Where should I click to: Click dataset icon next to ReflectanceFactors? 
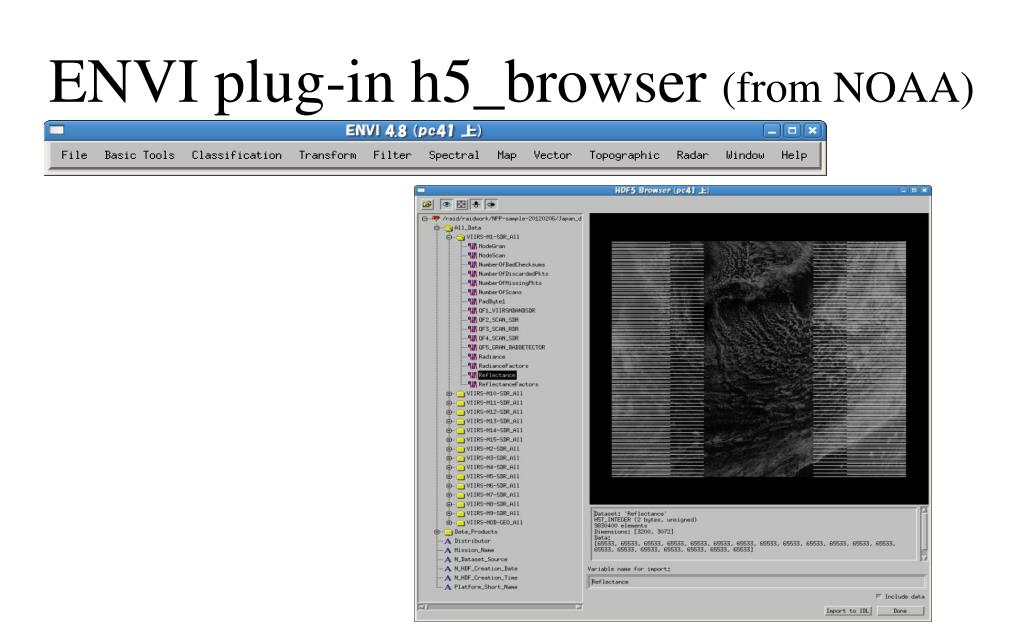click(473, 385)
